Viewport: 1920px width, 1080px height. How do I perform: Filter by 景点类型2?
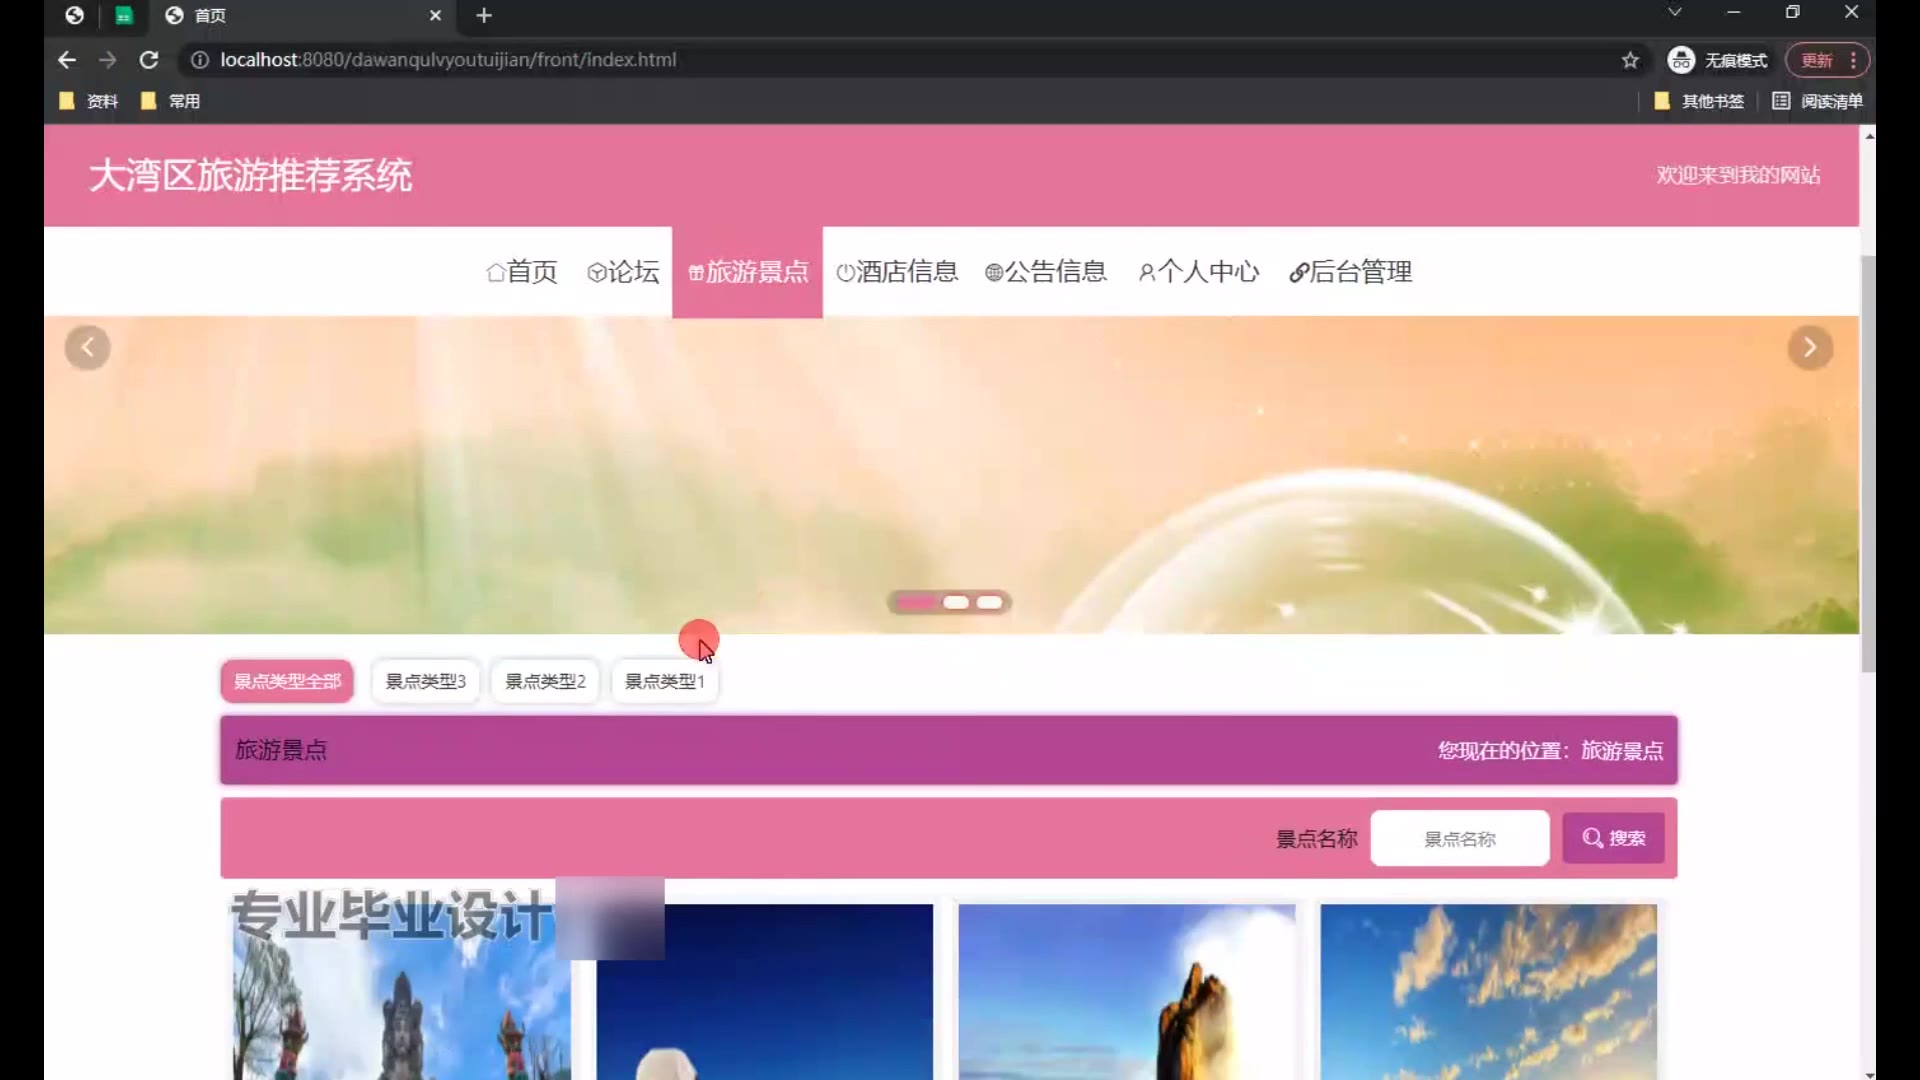point(545,681)
